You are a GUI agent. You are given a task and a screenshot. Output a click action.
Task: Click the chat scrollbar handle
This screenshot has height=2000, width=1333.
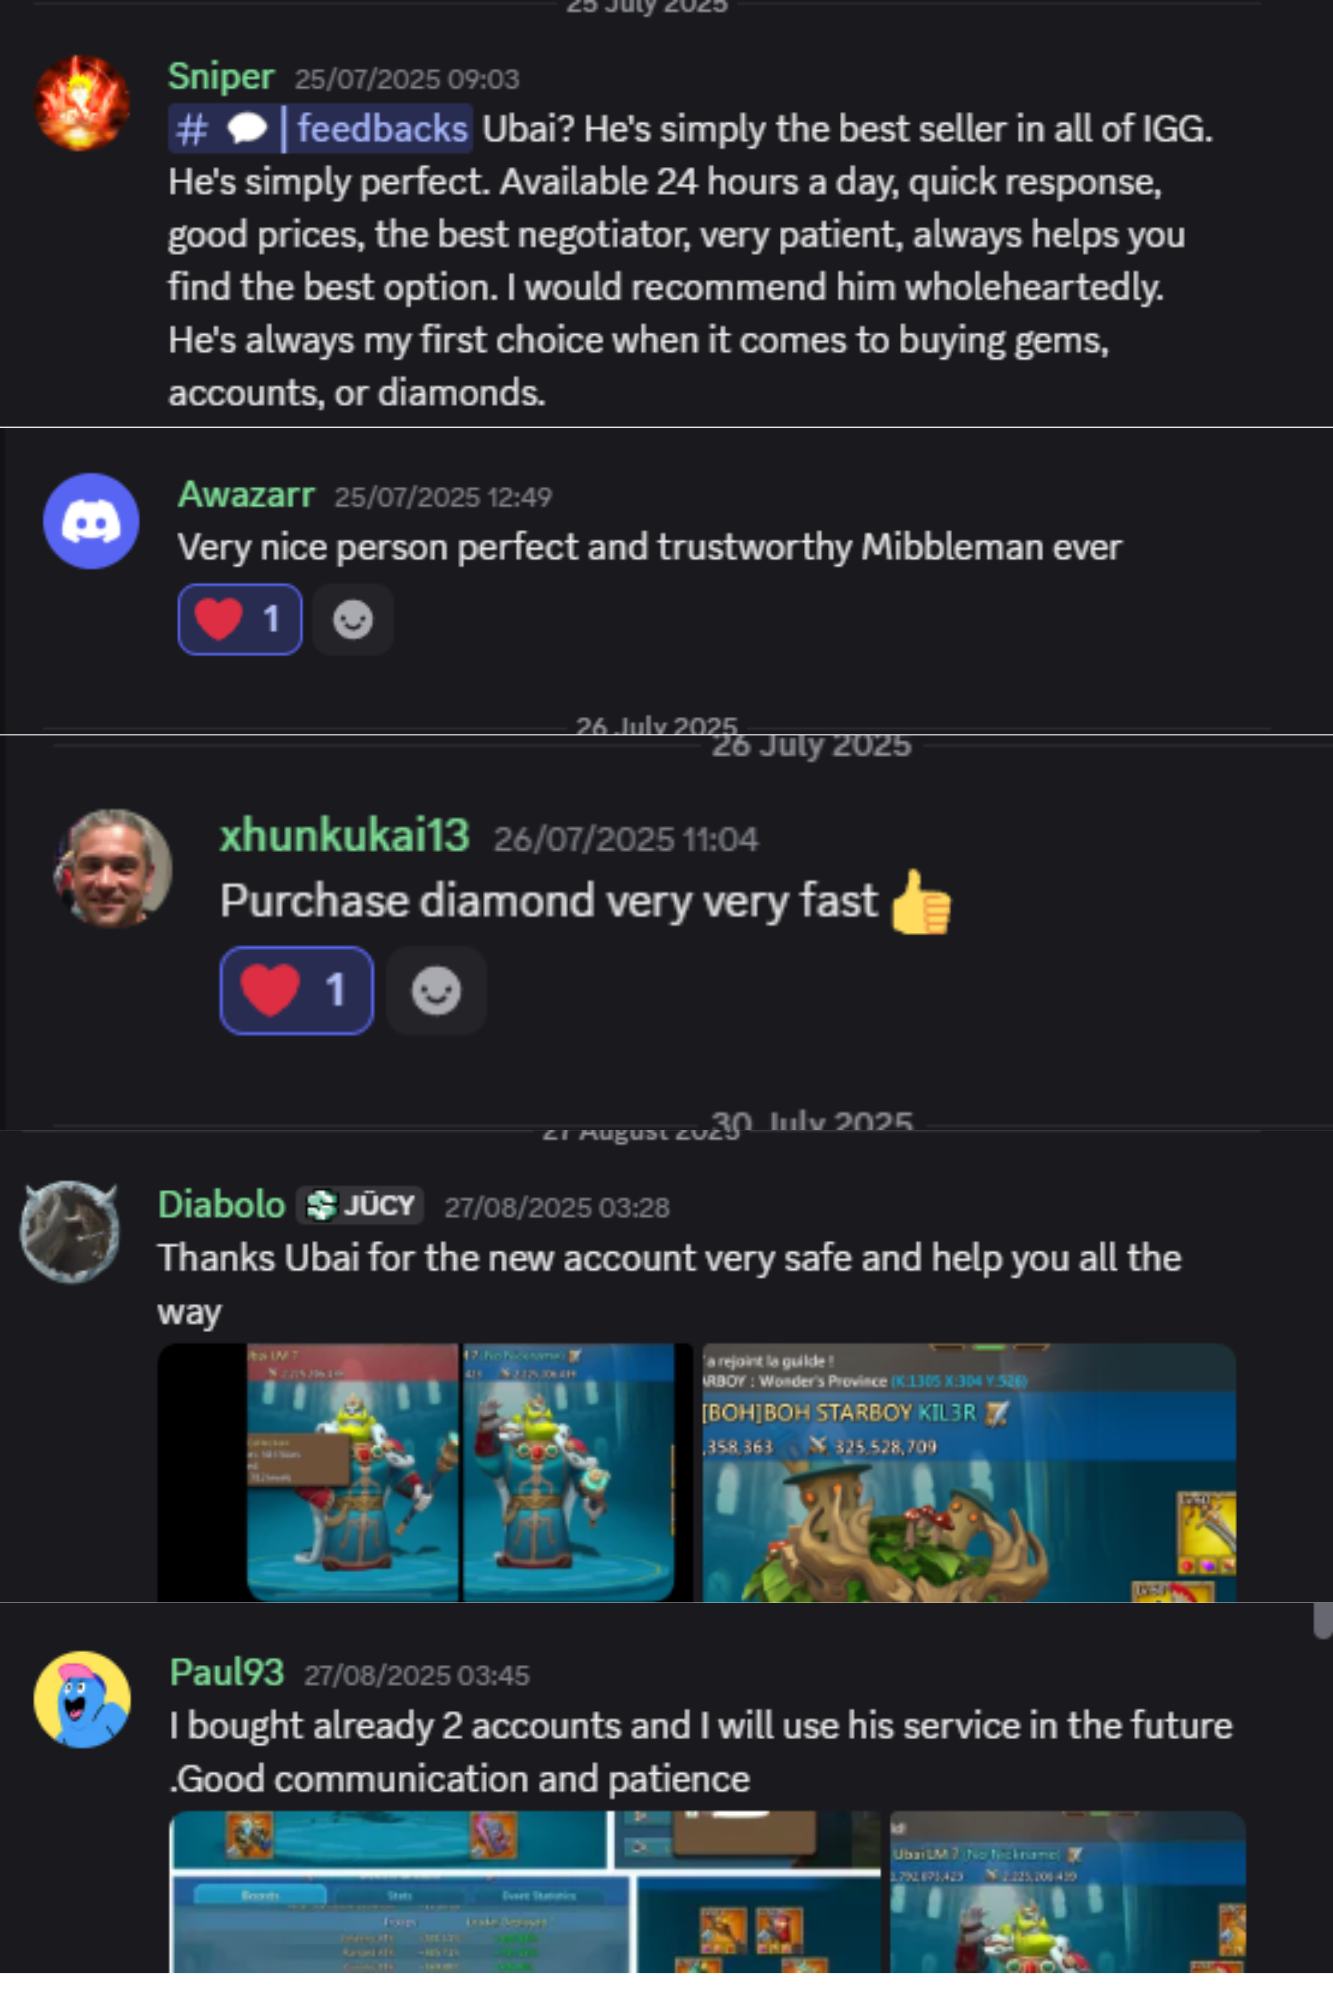1323,1620
